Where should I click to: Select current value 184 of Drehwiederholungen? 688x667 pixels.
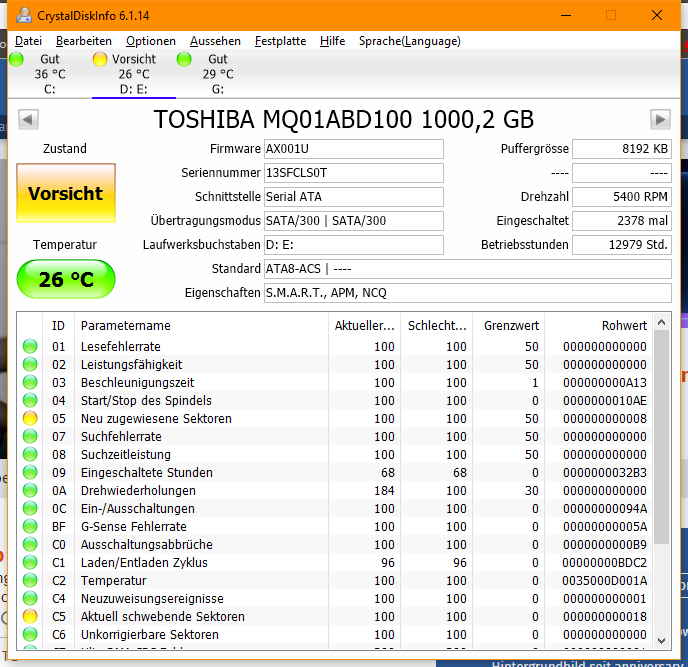(384, 490)
